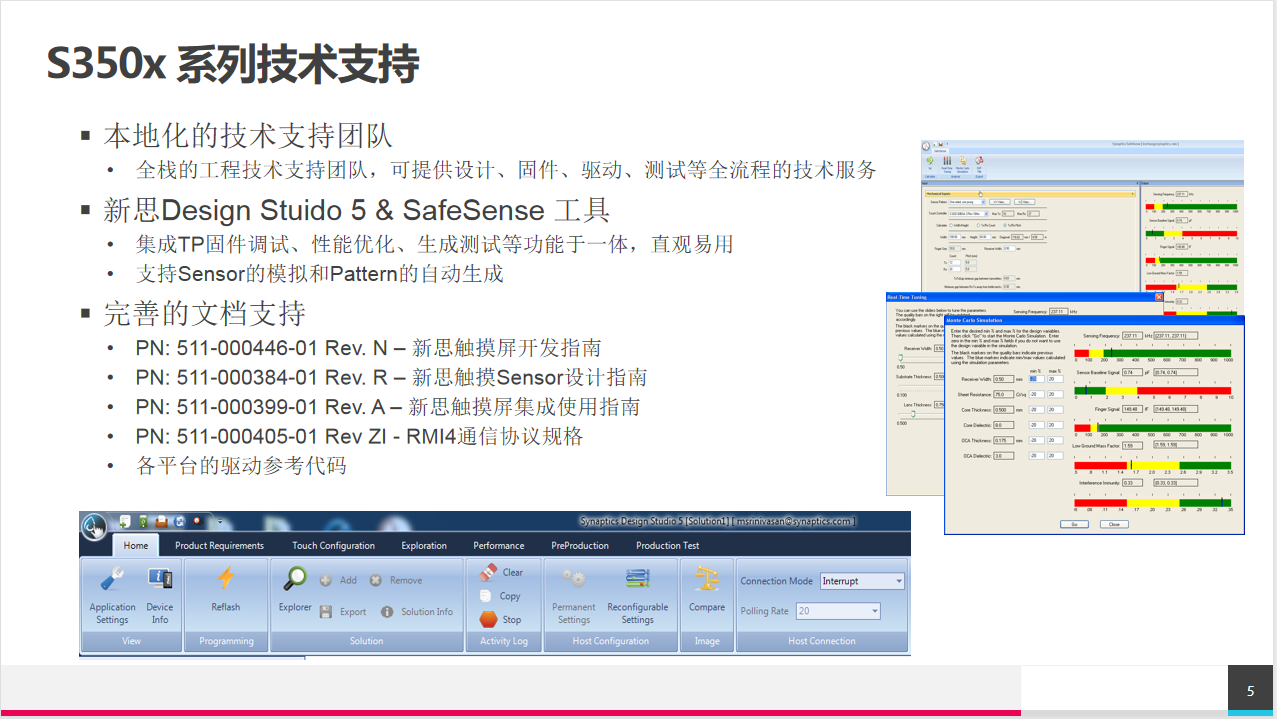
Task: Open the Touch Controller dropdown in SafeSense
Action: pos(968,214)
